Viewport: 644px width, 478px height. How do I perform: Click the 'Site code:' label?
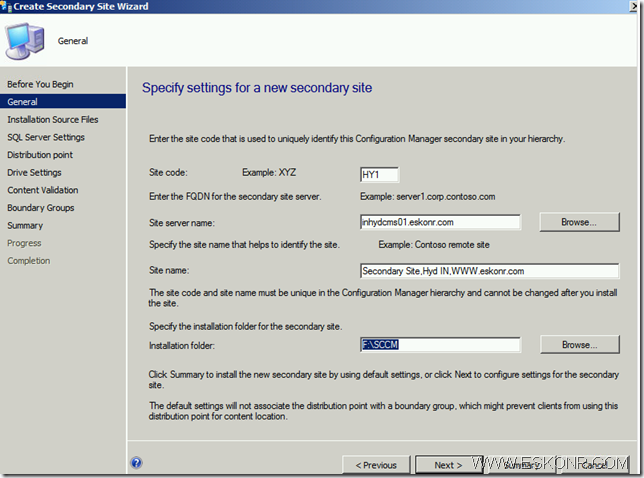tap(168, 172)
